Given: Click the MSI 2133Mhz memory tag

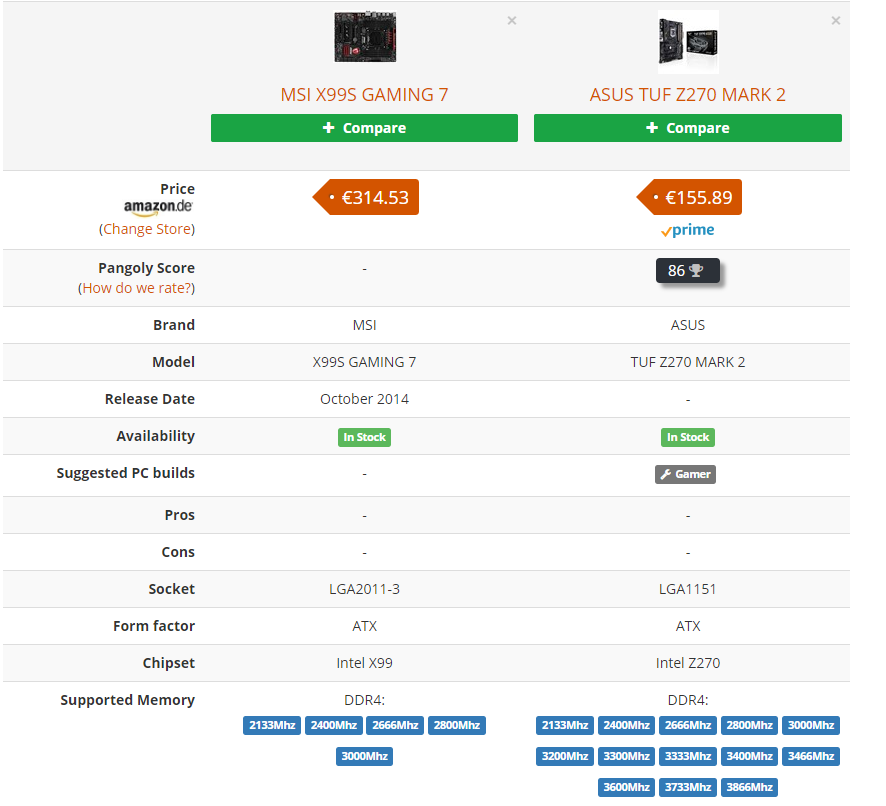Looking at the screenshot, I should (272, 725).
